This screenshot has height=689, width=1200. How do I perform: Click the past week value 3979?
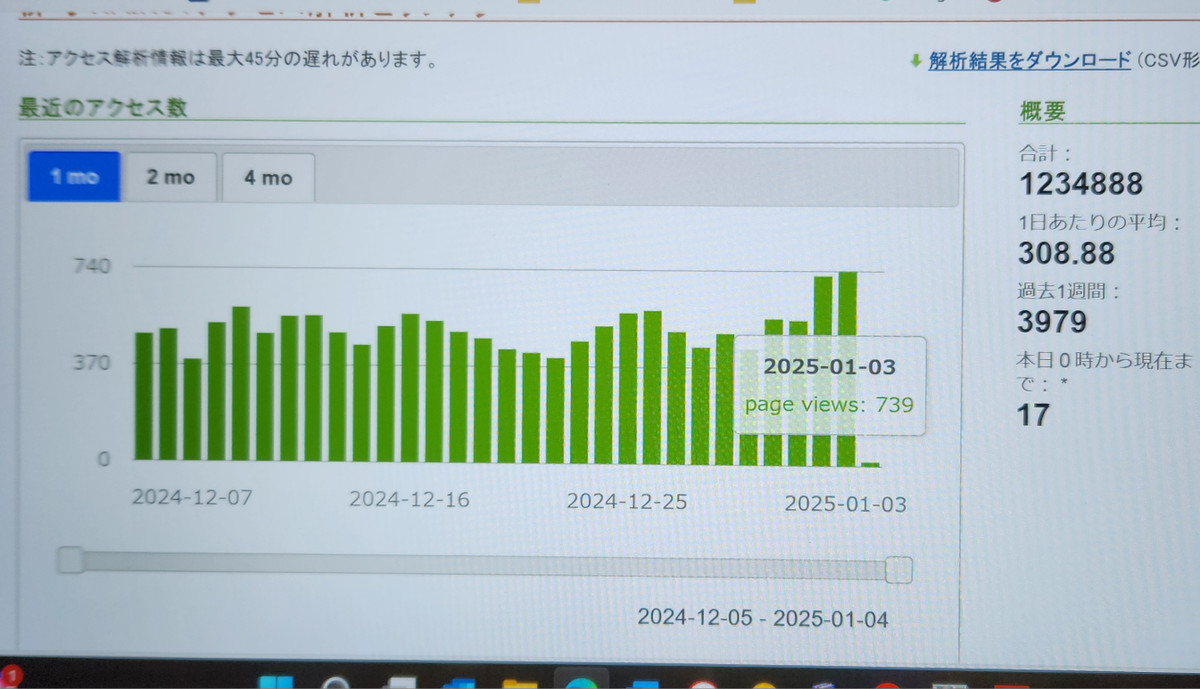1053,322
